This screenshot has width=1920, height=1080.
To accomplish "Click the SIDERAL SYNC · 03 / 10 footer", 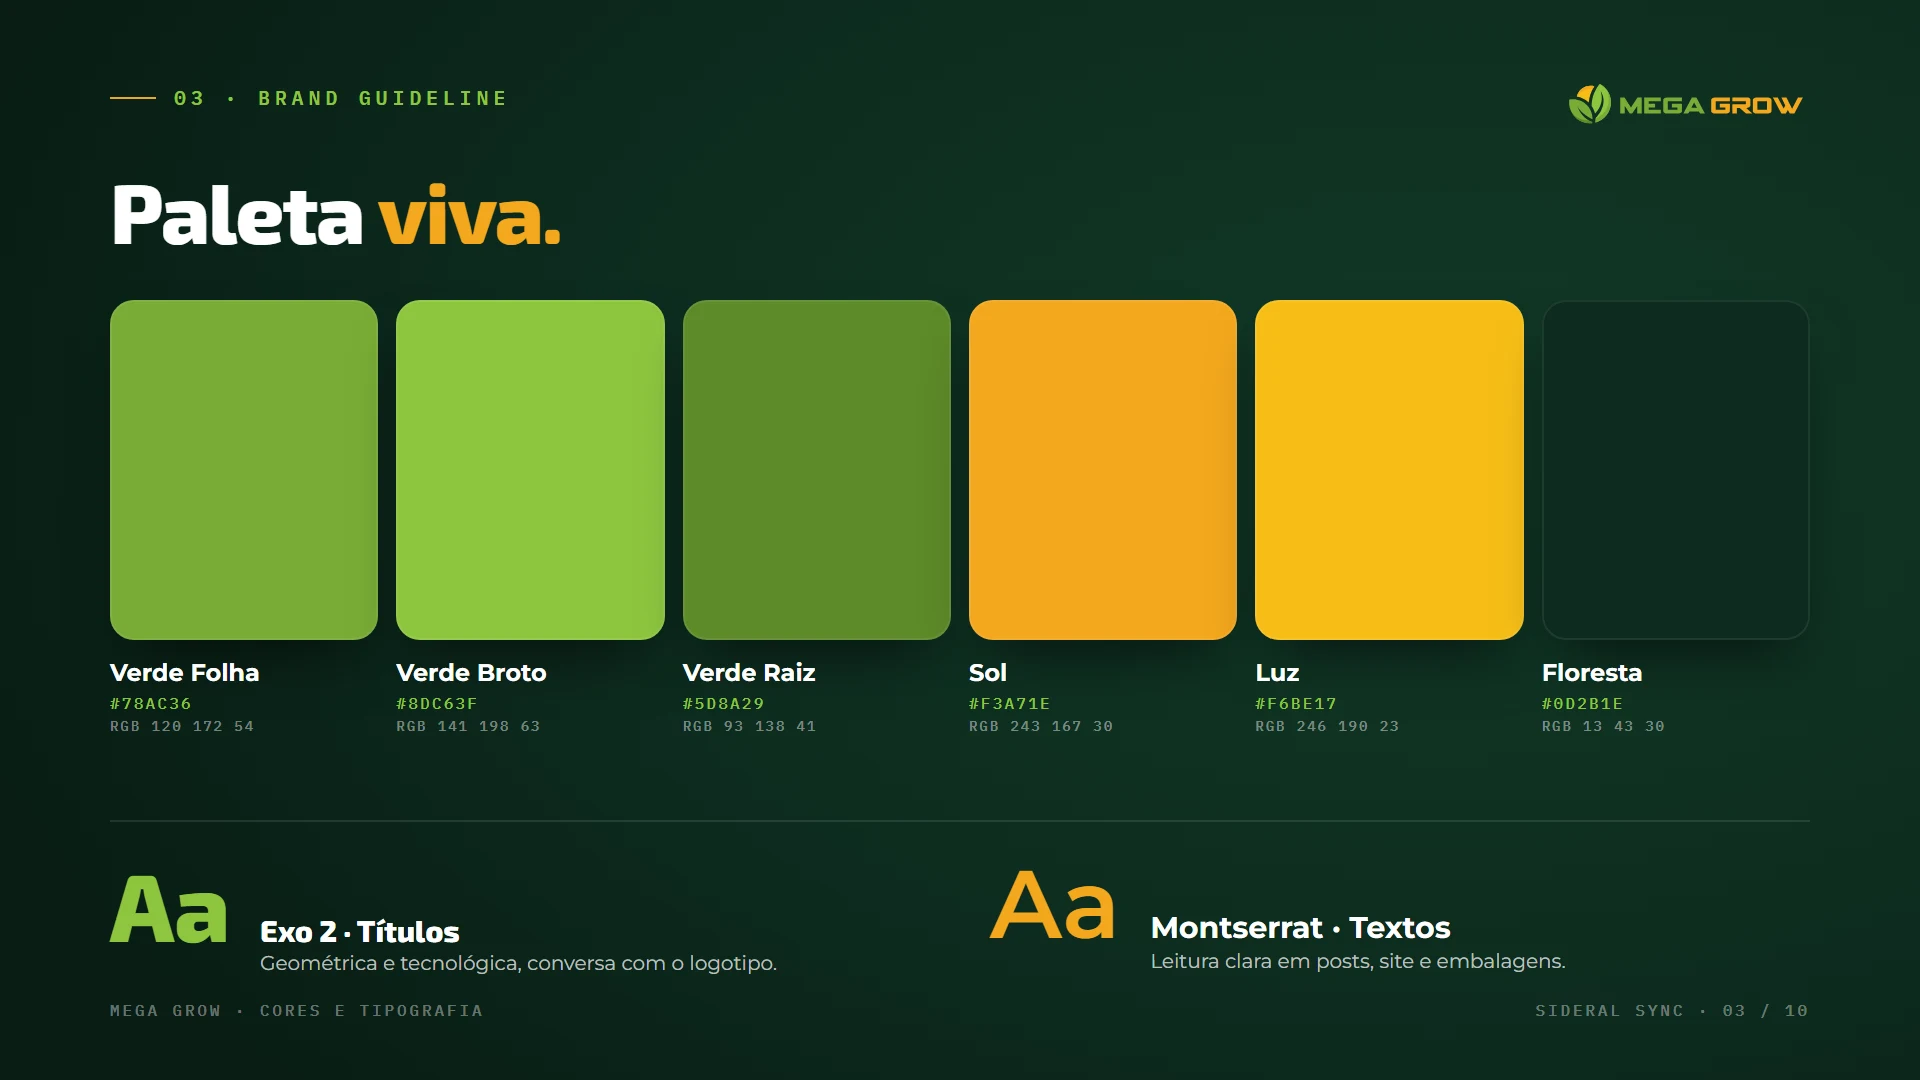I will (x=1672, y=1011).
